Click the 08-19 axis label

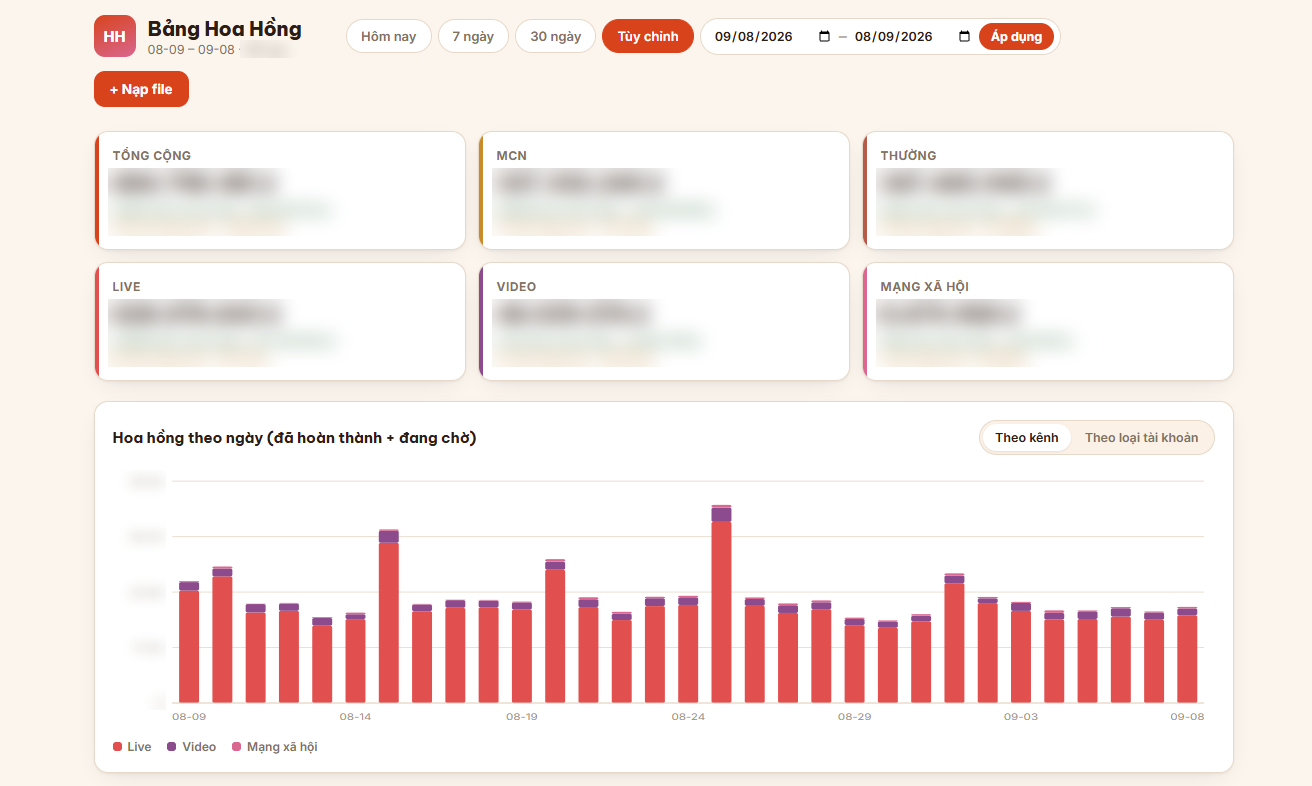point(521,717)
